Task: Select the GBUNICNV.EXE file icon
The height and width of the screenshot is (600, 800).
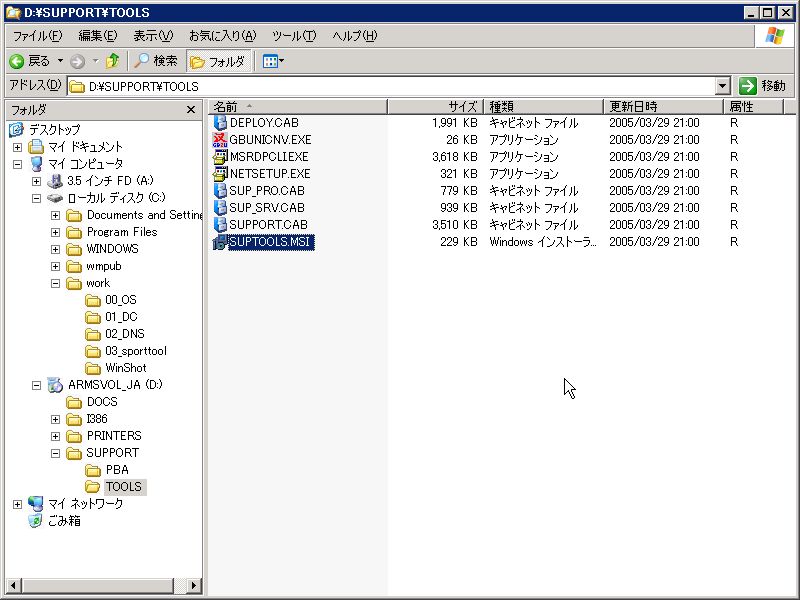Action: (x=220, y=140)
